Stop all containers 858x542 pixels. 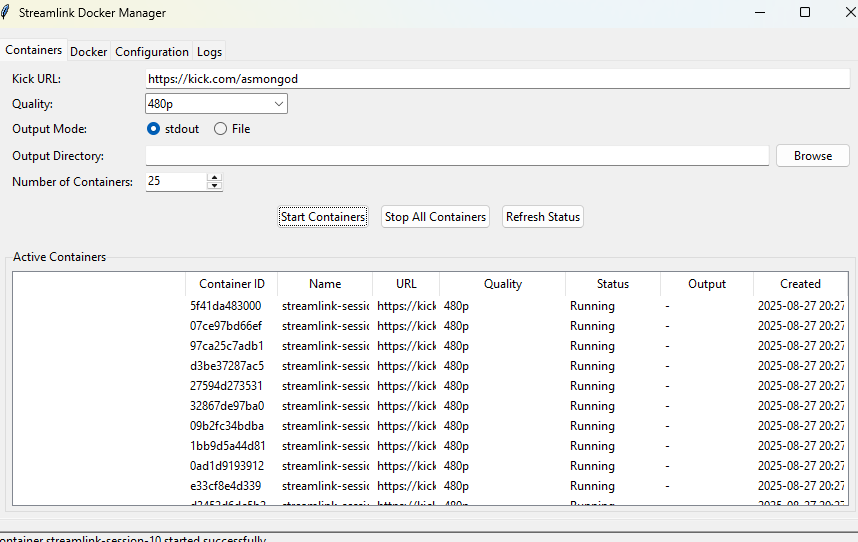click(435, 217)
